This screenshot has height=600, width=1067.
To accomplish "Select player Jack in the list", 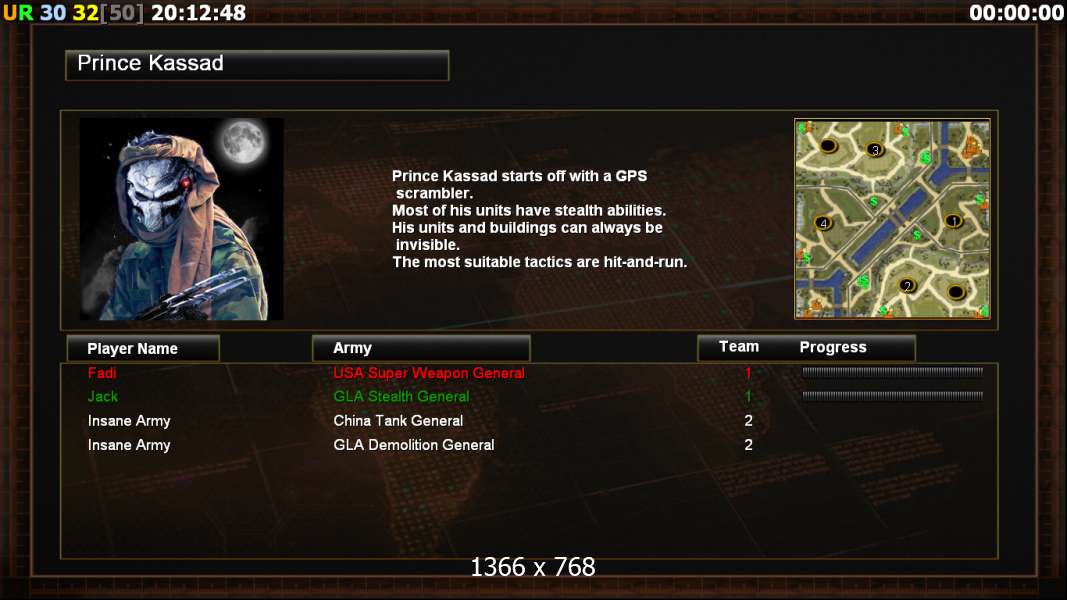I will 102,397.
